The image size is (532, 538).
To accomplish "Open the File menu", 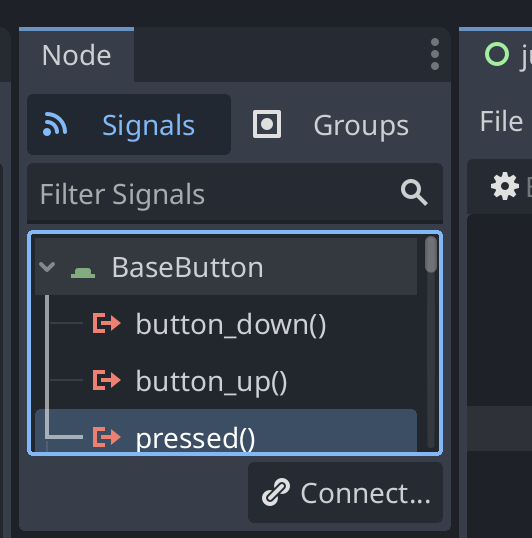I will [501, 121].
